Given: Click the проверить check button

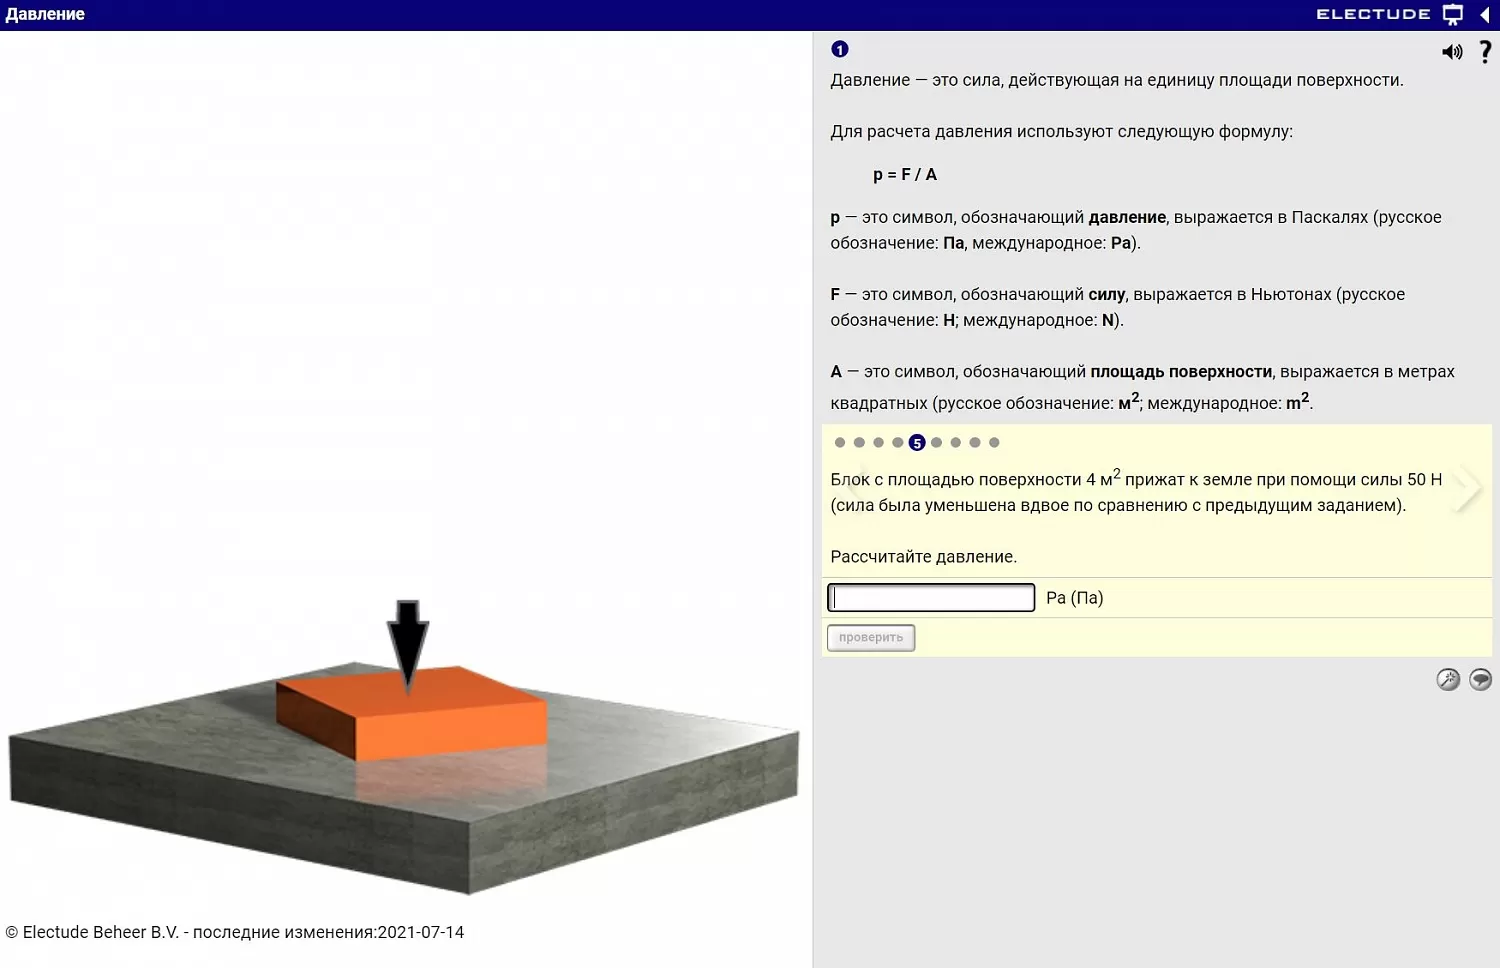Looking at the screenshot, I should (x=871, y=638).
